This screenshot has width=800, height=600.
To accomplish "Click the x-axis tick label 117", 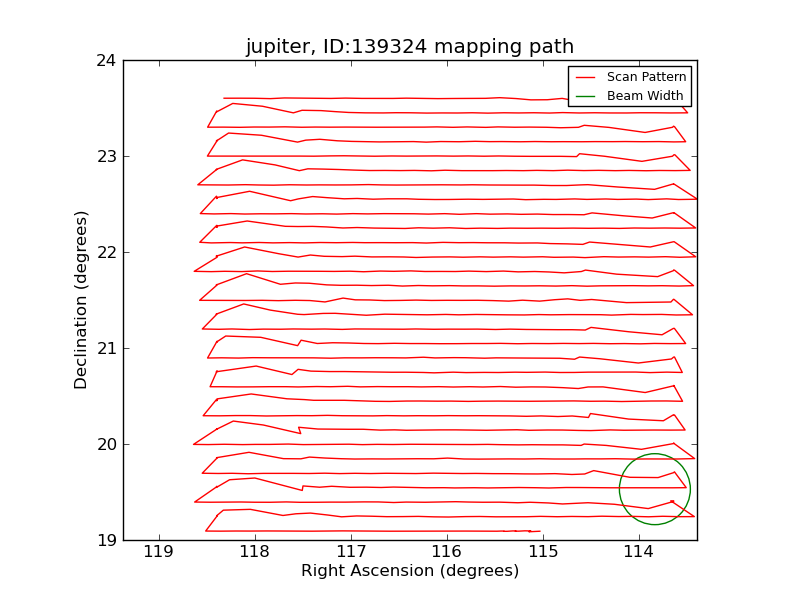I will click(351, 552).
